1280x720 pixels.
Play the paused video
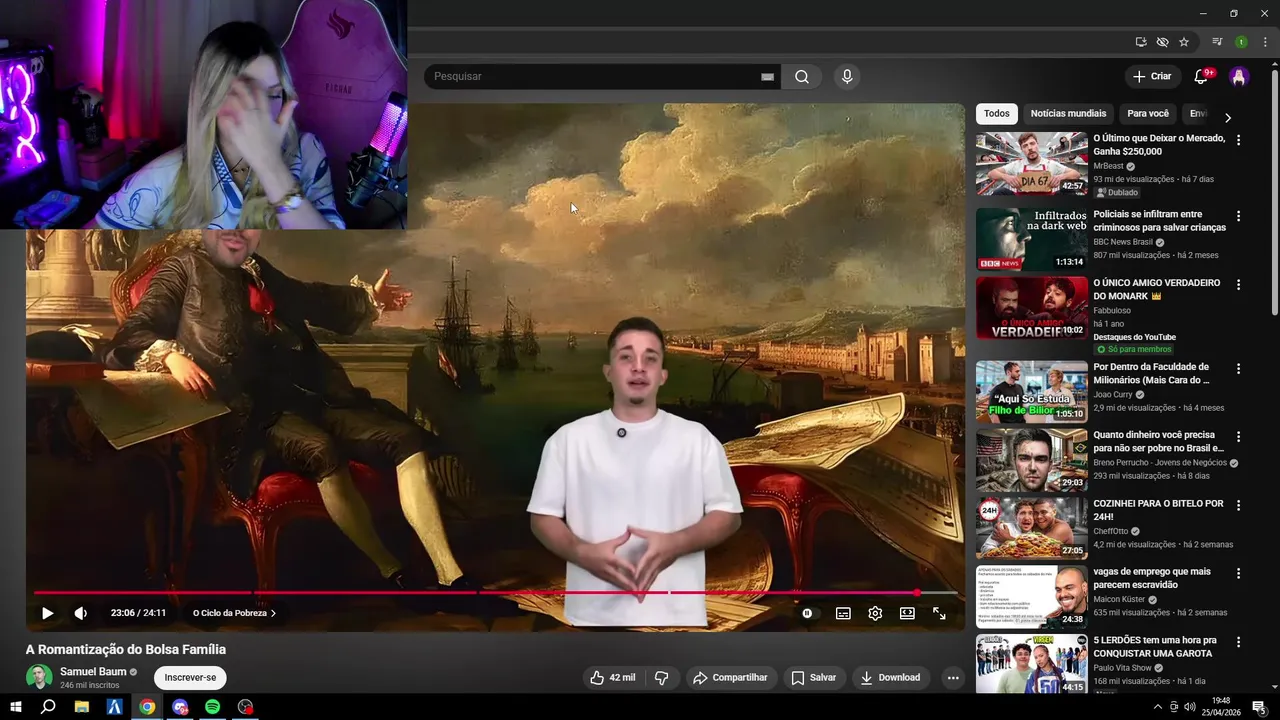(47, 613)
